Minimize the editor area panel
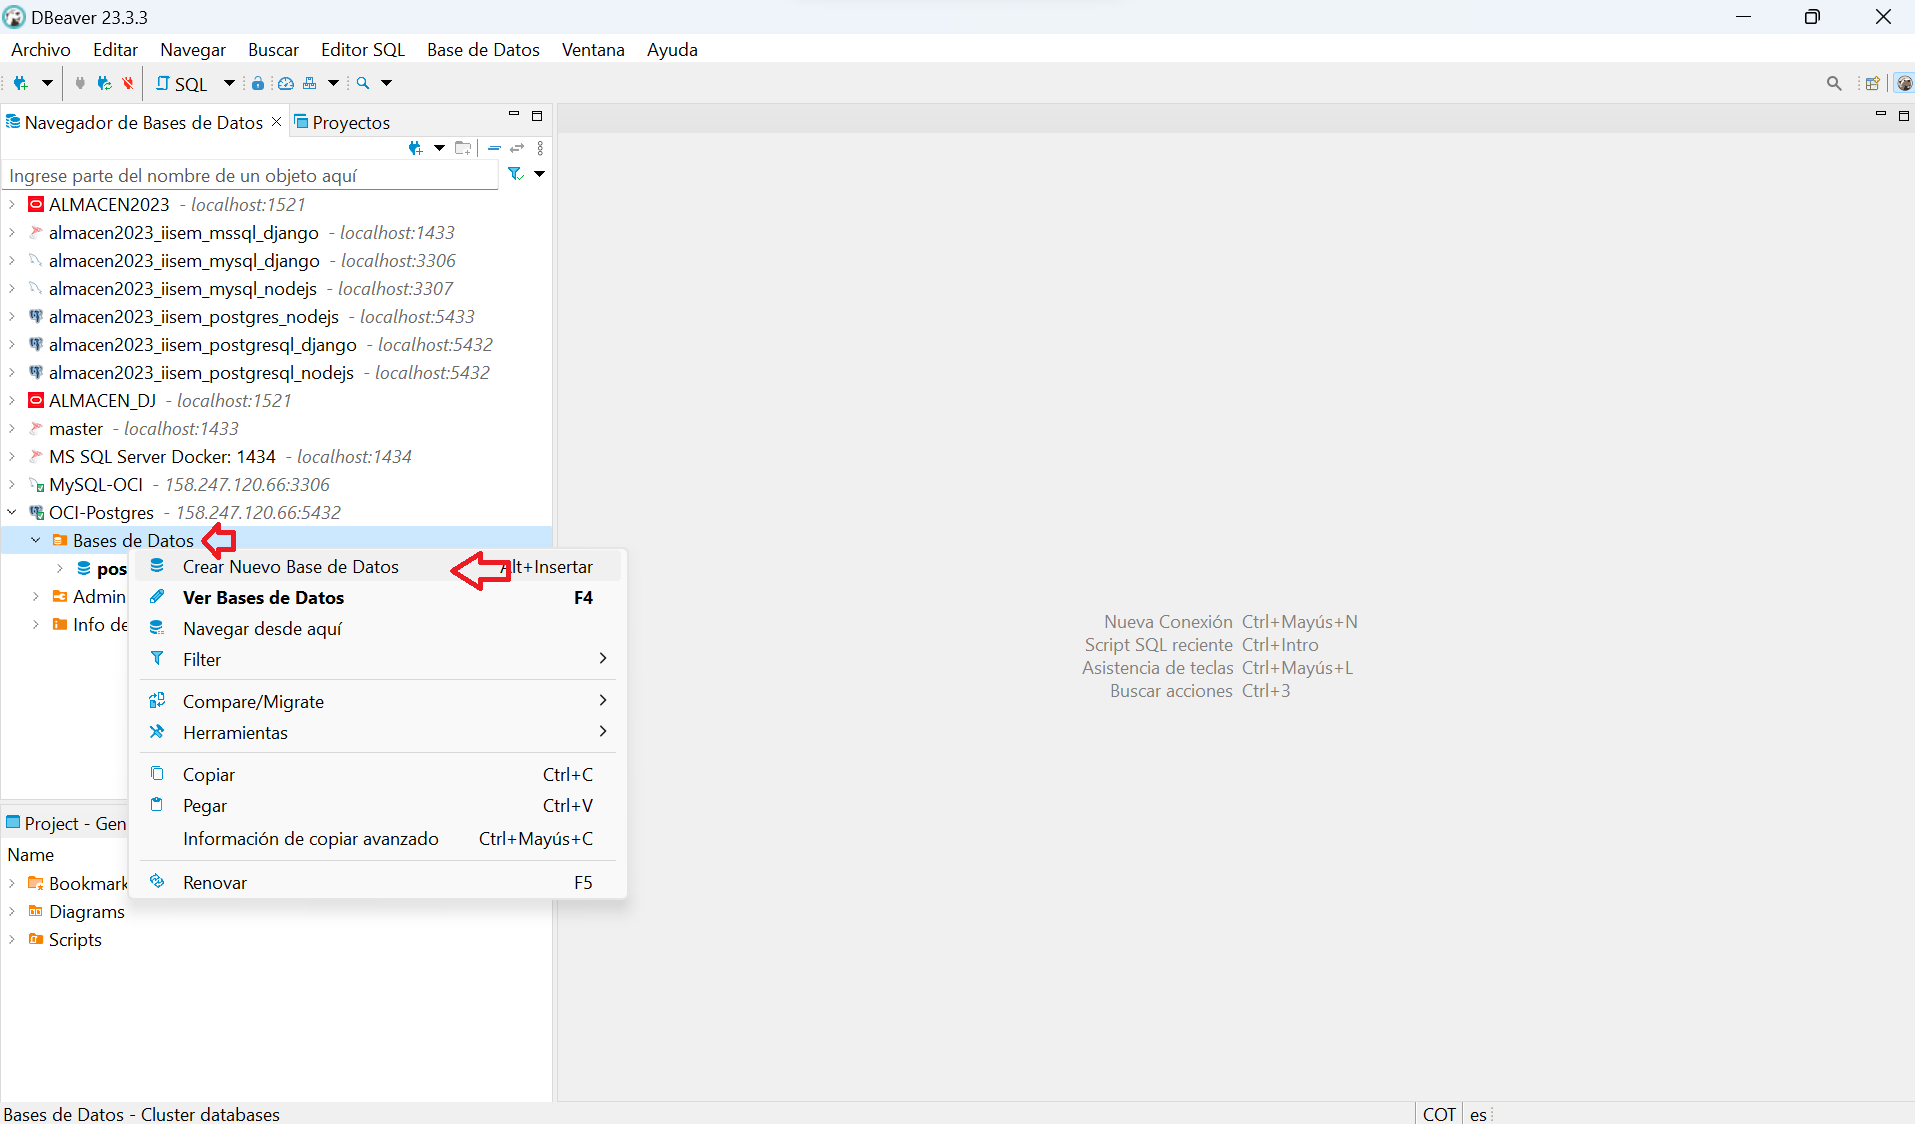 [1880, 114]
